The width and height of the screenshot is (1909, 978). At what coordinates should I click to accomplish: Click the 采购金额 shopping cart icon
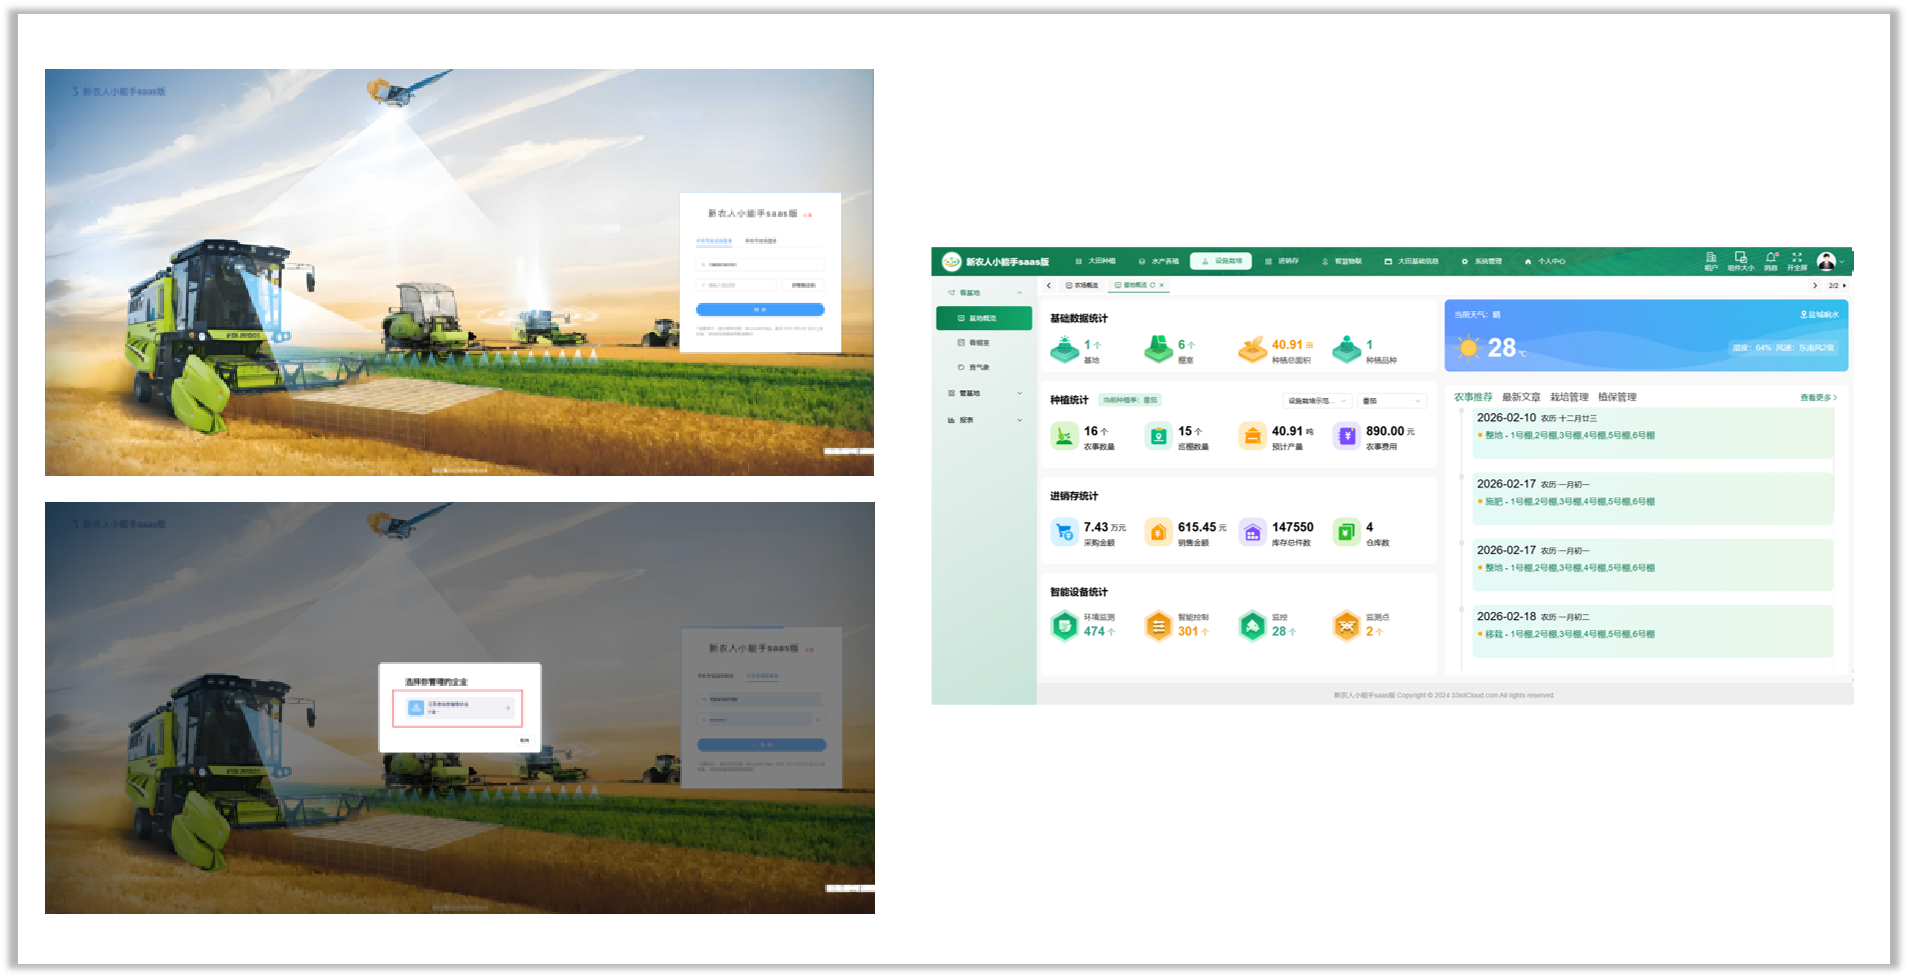click(1064, 532)
